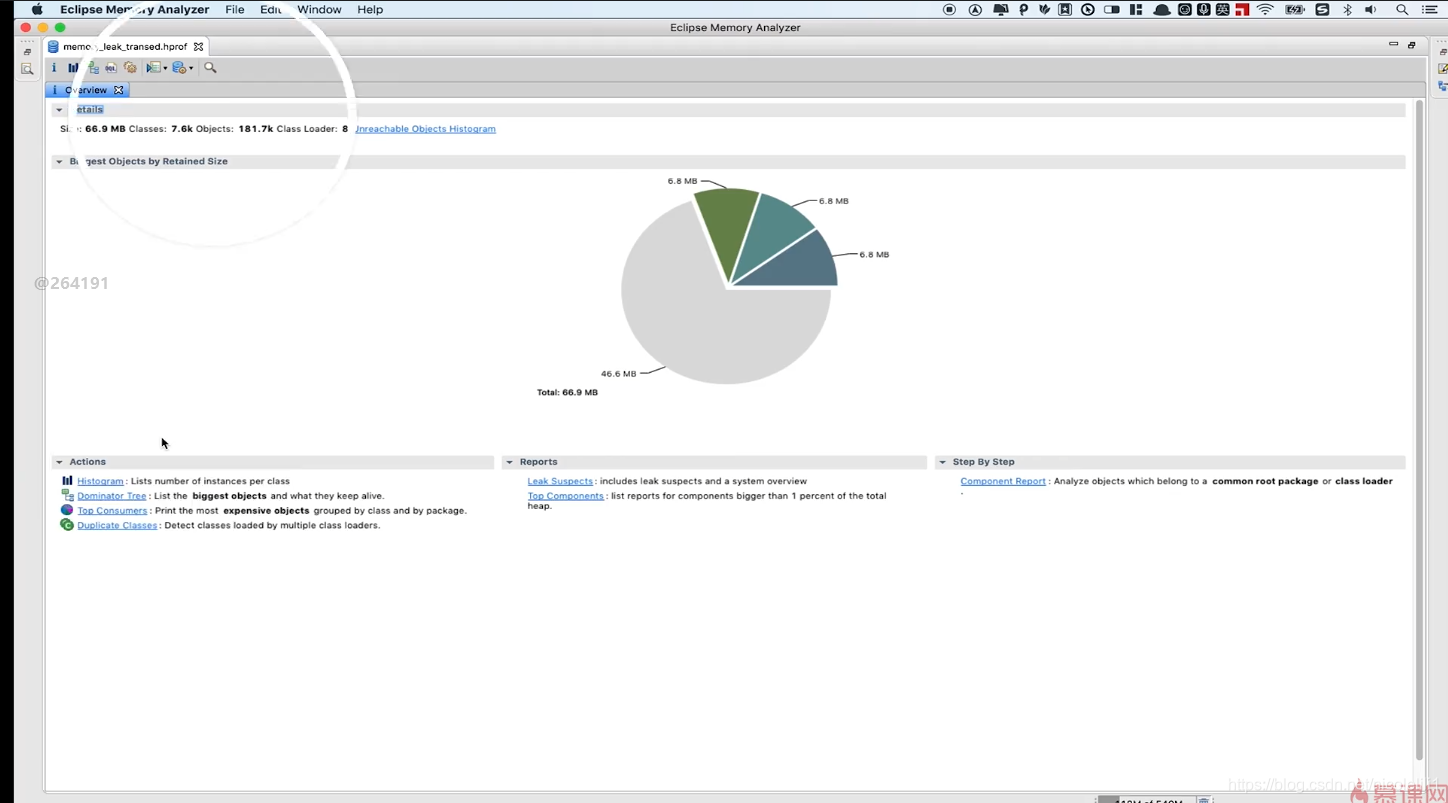This screenshot has height=803, width=1448.
Task: Click the Open Query Browser icon
Action: point(179,68)
